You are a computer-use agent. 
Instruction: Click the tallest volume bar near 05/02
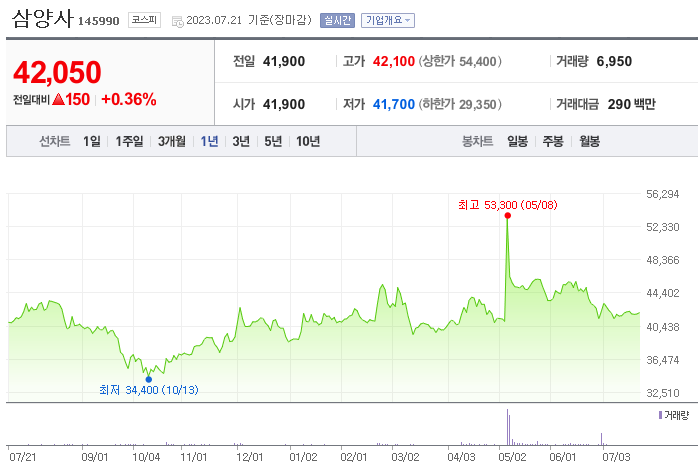point(507,427)
